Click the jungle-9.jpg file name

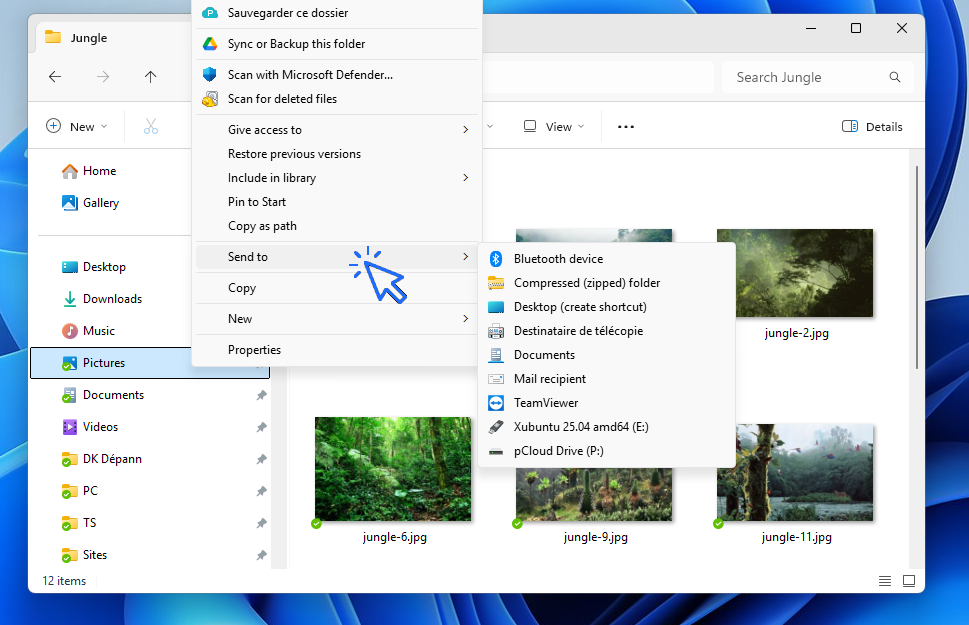point(596,537)
